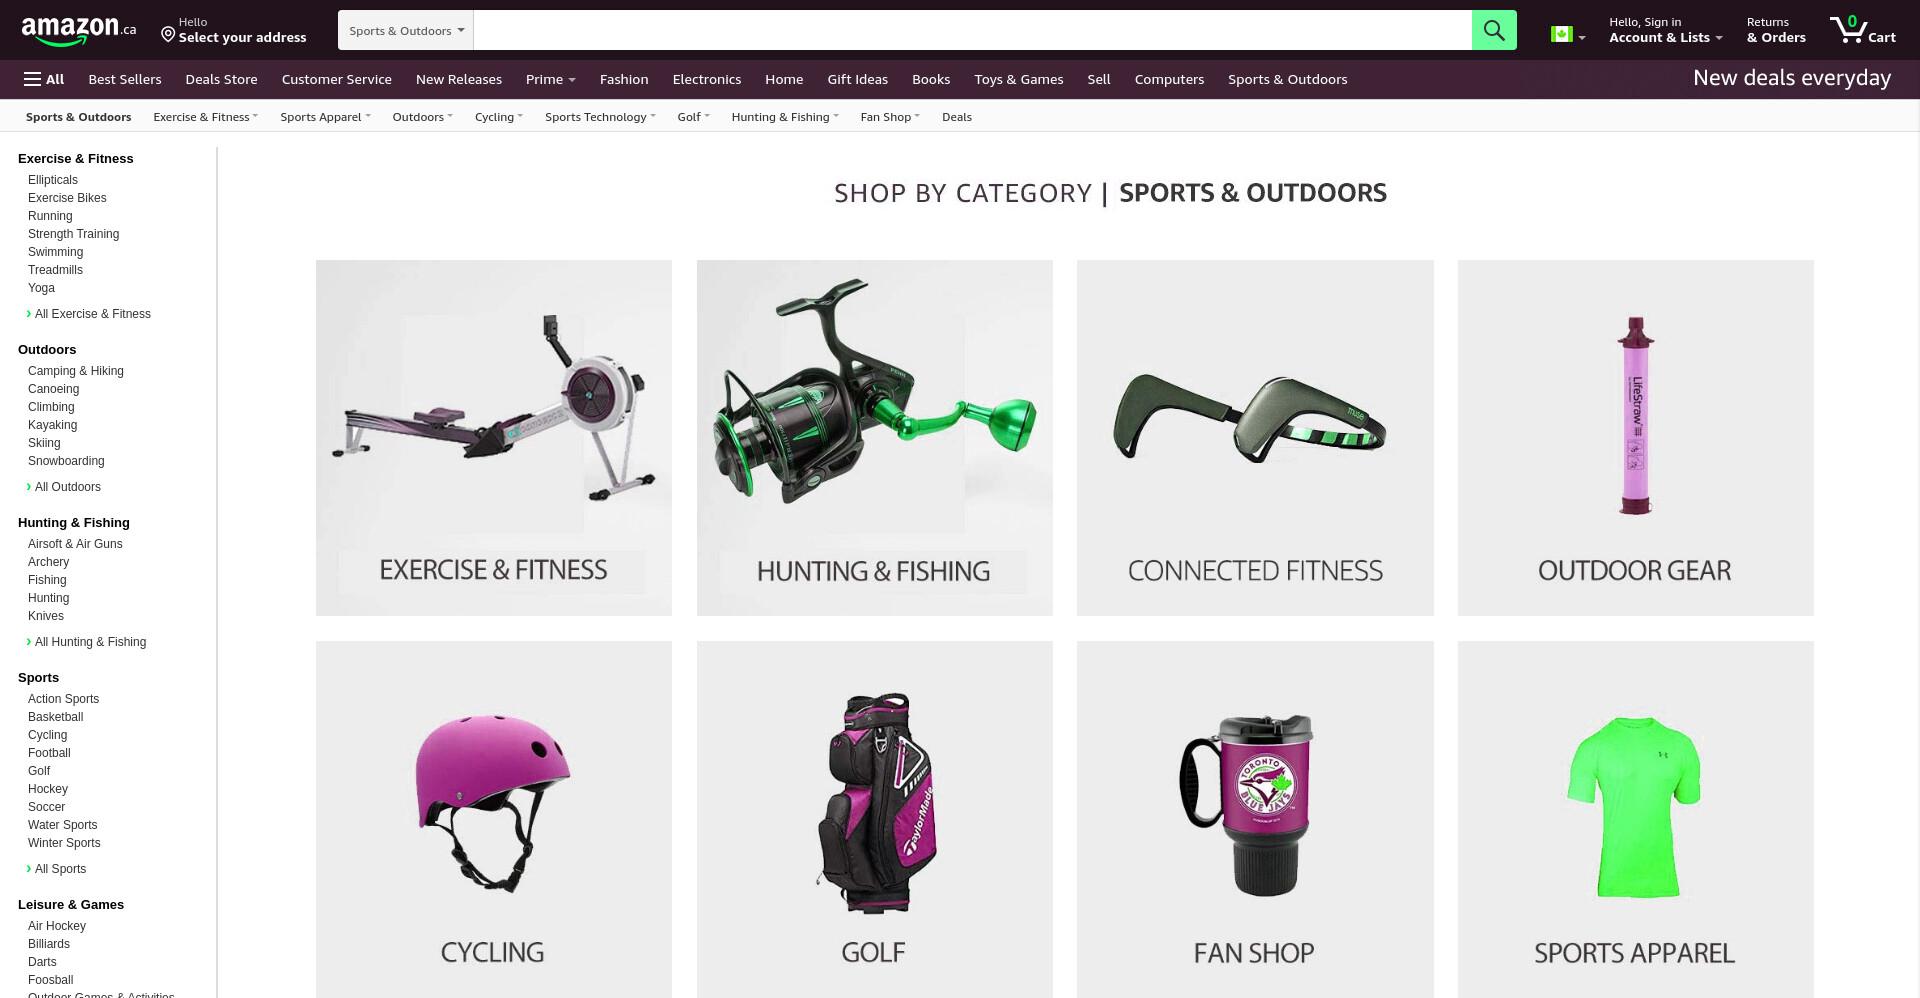Viewport: 1920px width, 998px height.
Task: Open the Deals tab in the subnav
Action: point(956,117)
